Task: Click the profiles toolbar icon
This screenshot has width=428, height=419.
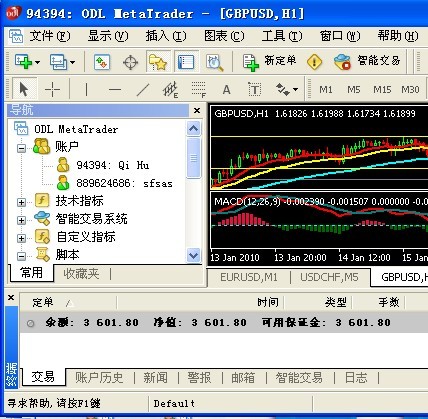Action: pos(58,62)
